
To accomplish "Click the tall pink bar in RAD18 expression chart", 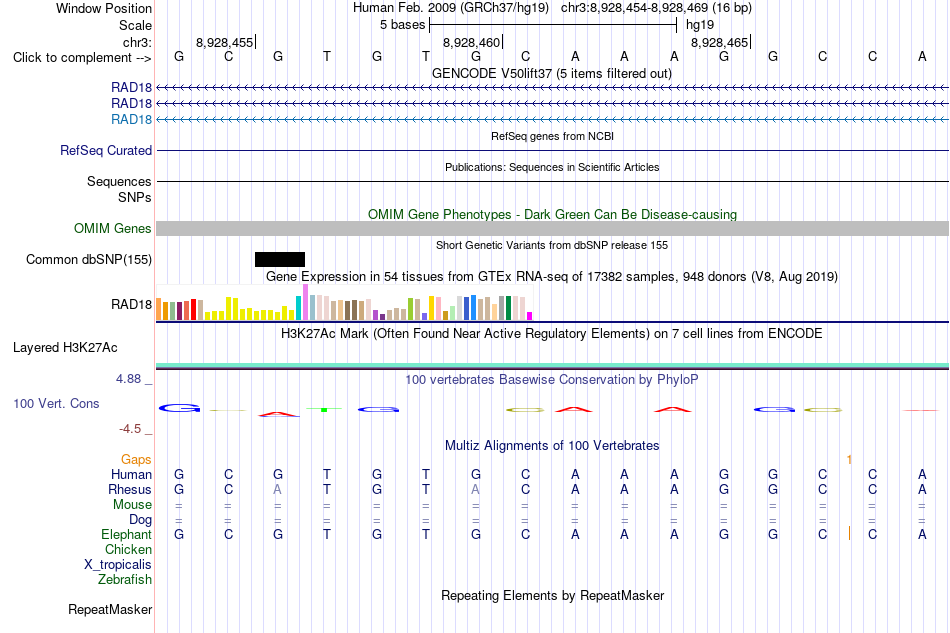I will click(x=305, y=302).
